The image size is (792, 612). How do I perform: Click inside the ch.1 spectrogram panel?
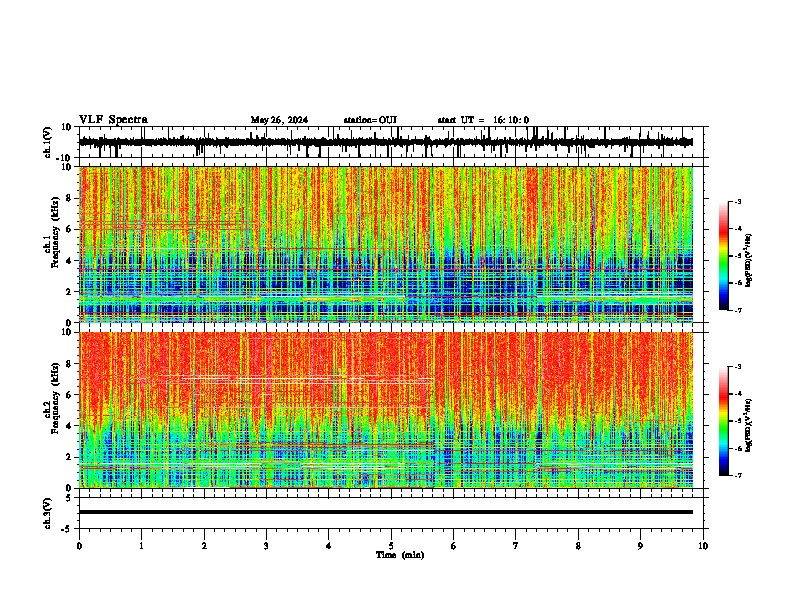click(386, 244)
